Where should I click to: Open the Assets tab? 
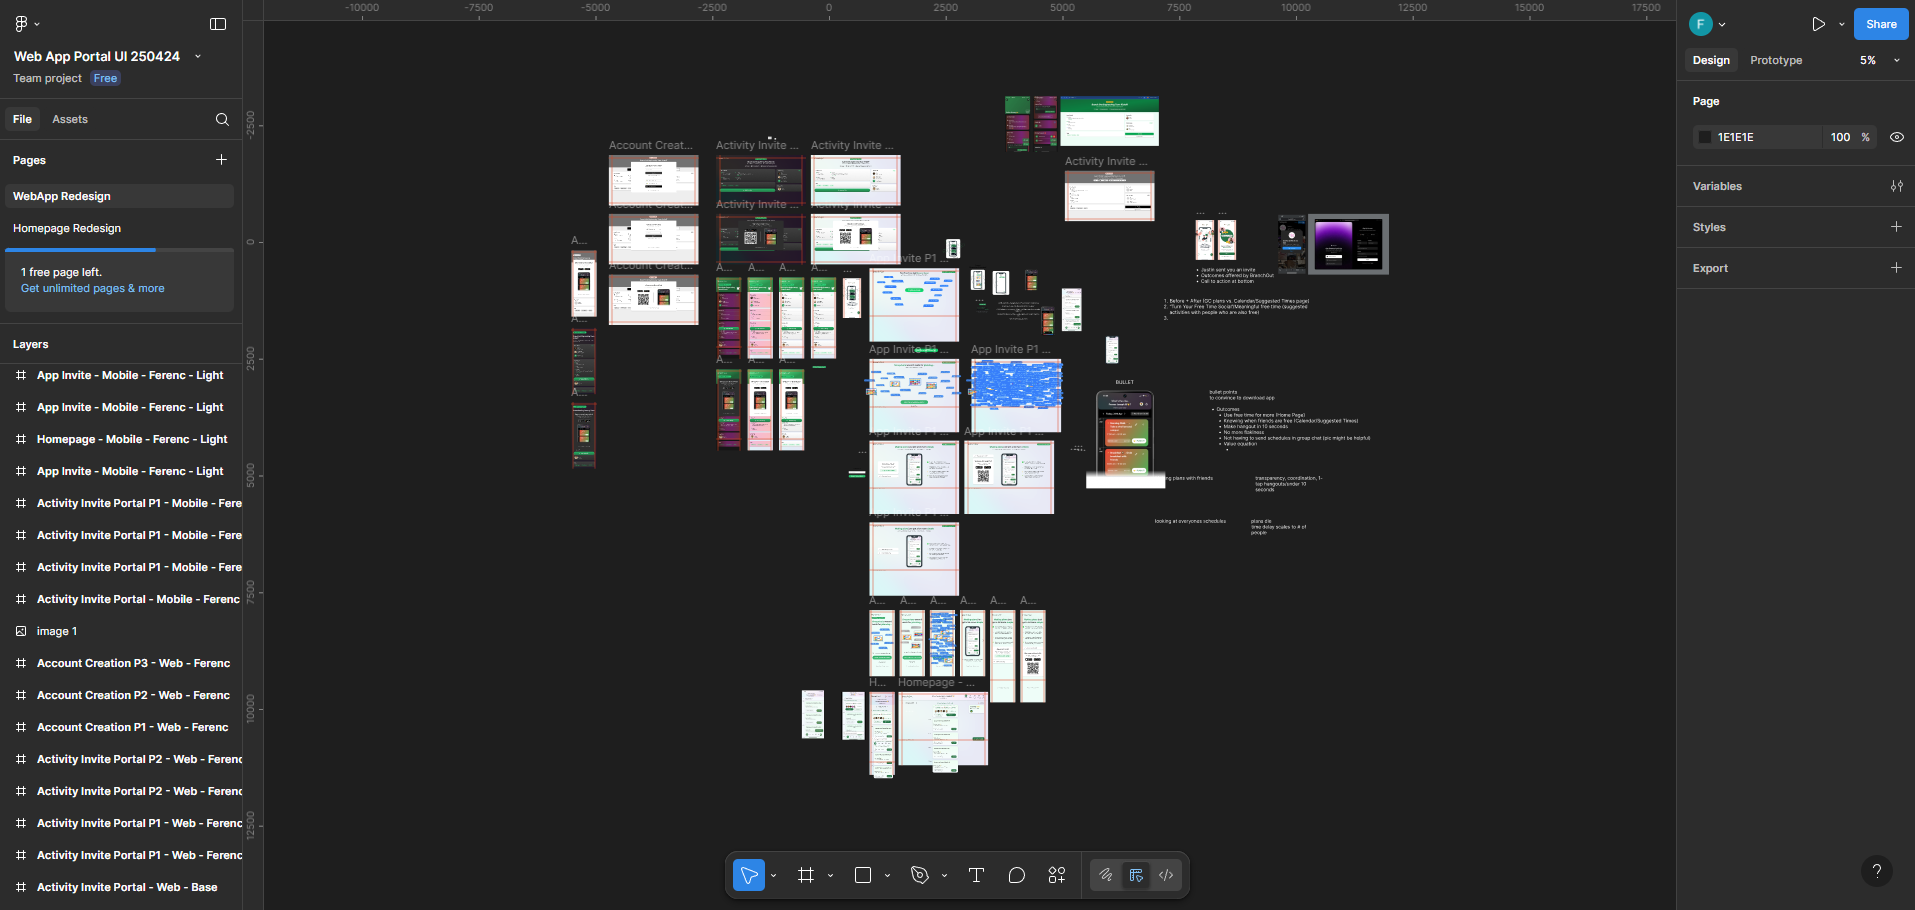click(x=70, y=119)
